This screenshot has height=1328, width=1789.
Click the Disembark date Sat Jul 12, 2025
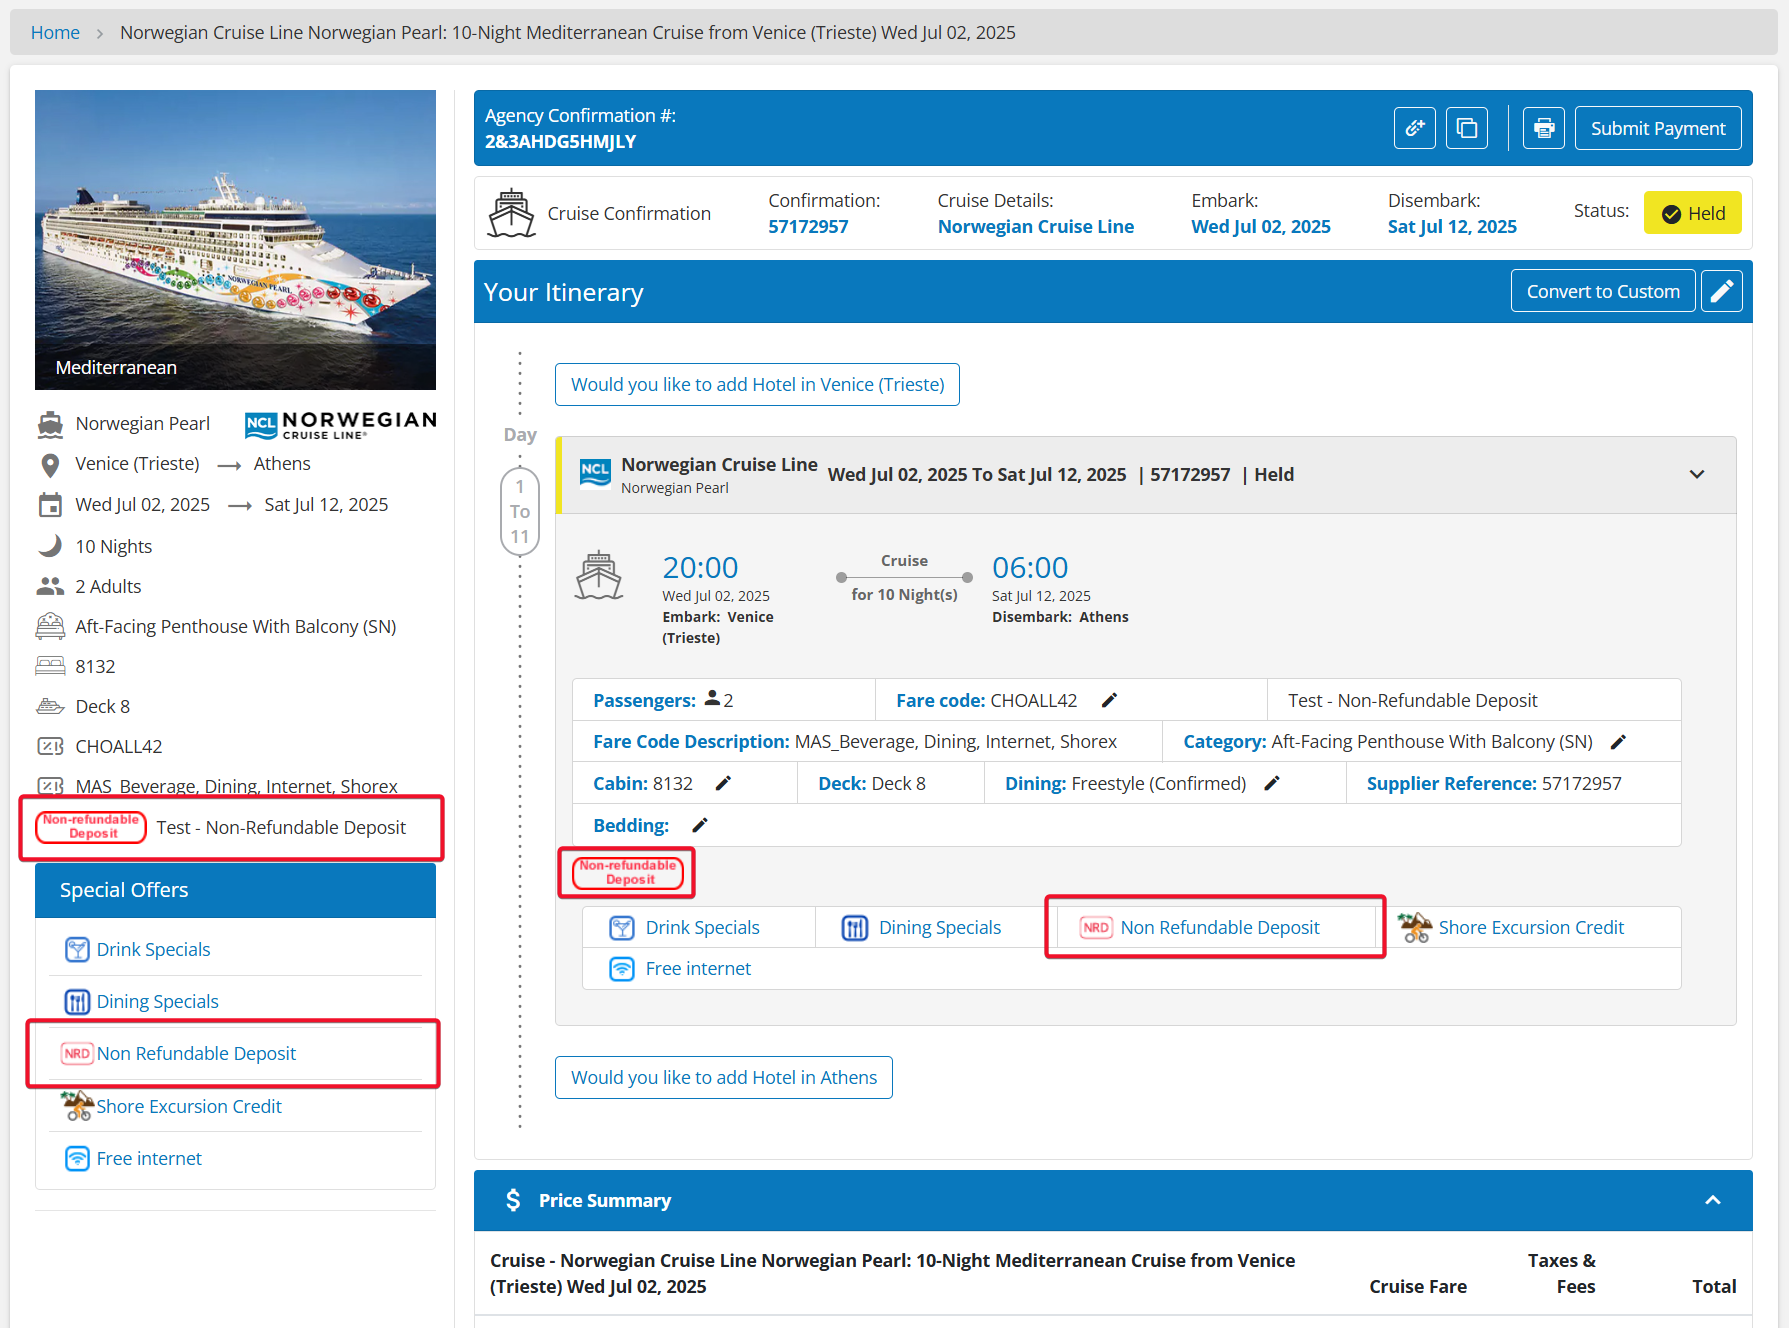(1452, 227)
